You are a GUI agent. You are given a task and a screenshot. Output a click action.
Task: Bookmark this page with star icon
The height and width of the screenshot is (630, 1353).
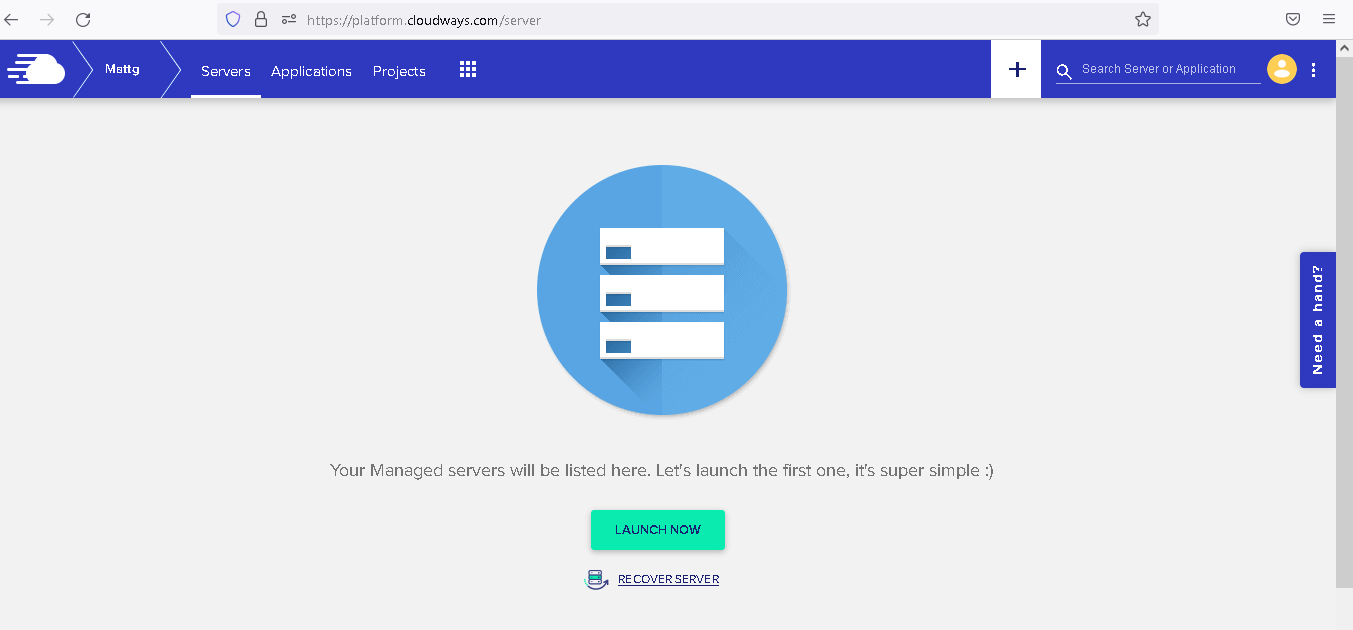(1142, 19)
